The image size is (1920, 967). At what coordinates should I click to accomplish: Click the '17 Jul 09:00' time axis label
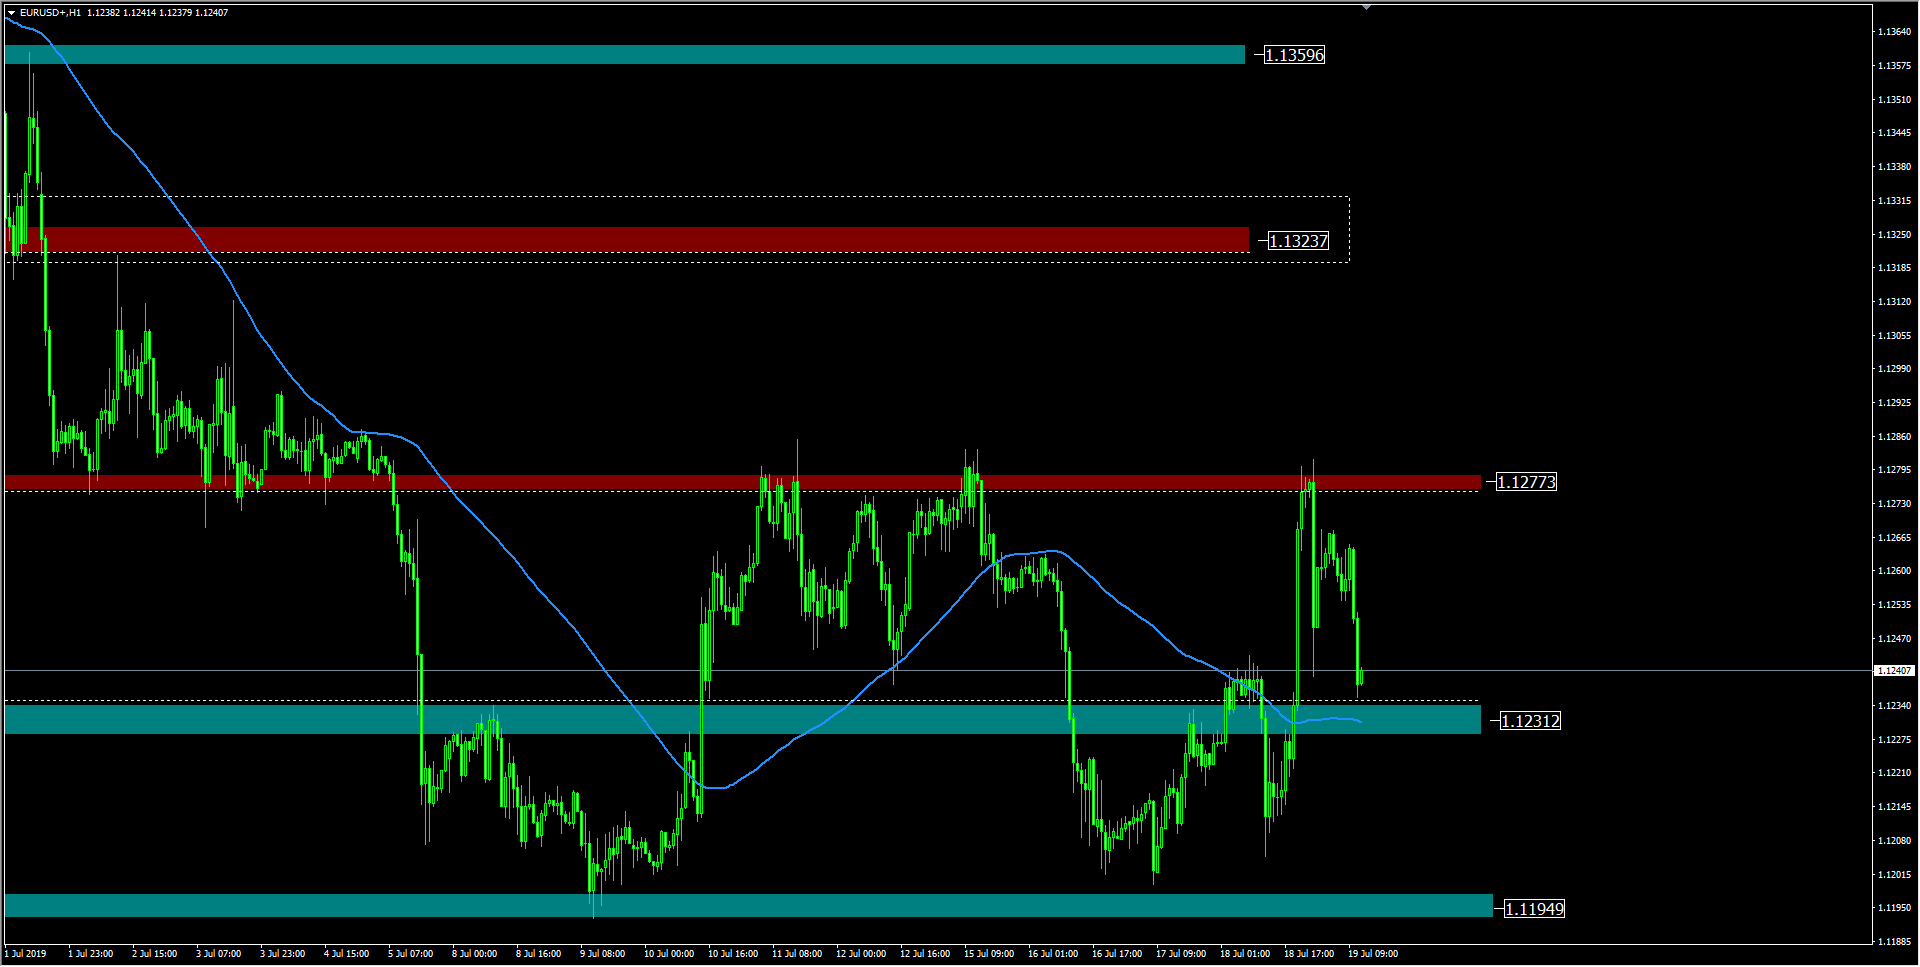[x=1181, y=954]
